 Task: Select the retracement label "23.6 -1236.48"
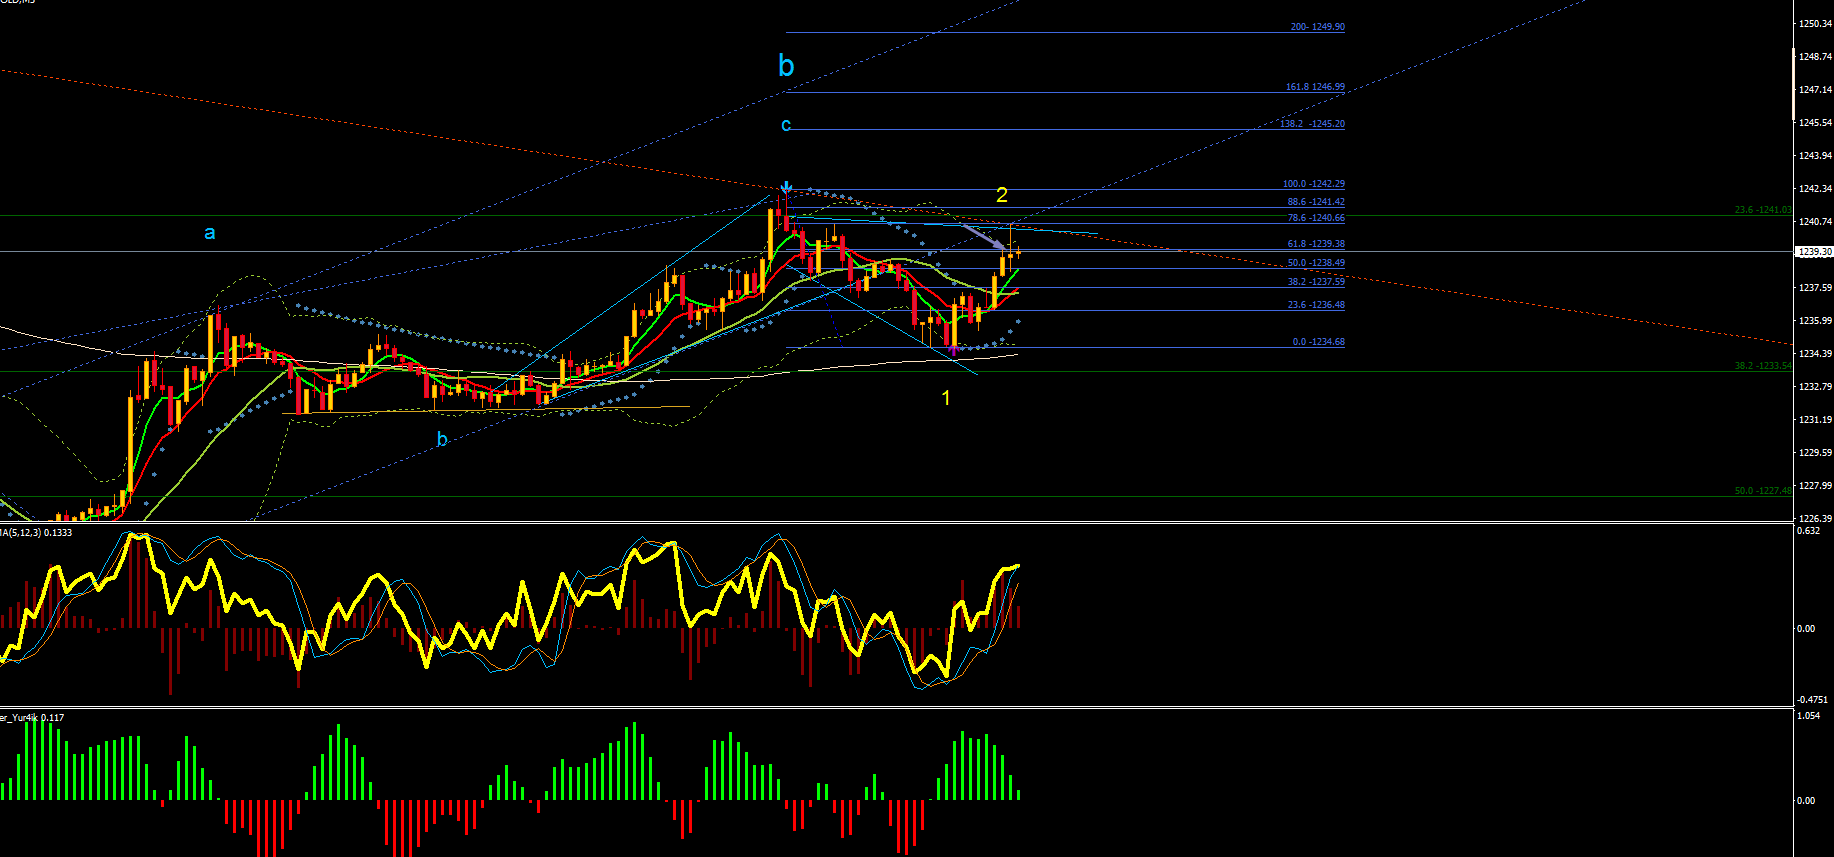click(x=1316, y=305)
